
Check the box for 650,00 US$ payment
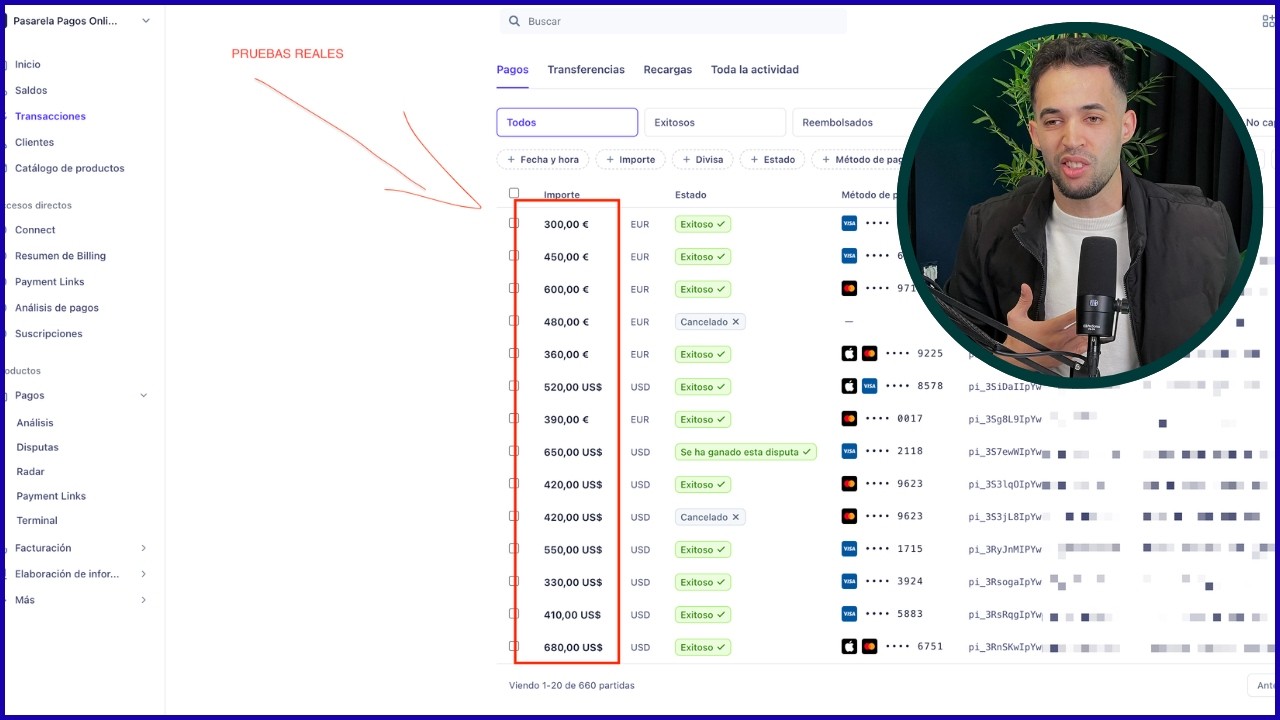coord(514,451)
